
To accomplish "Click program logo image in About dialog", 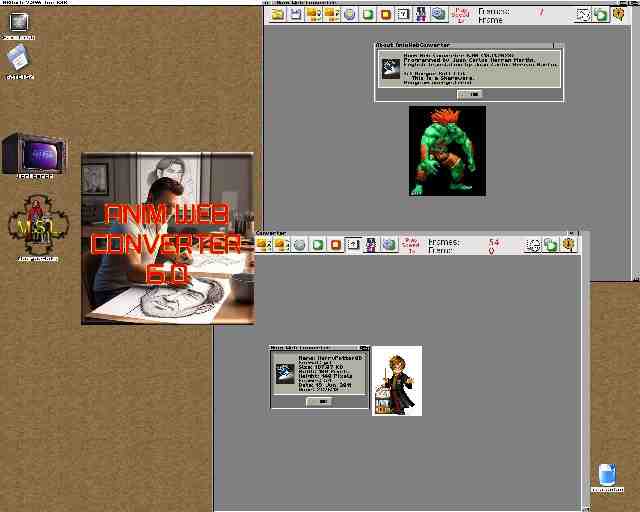I will coord(391,69).
